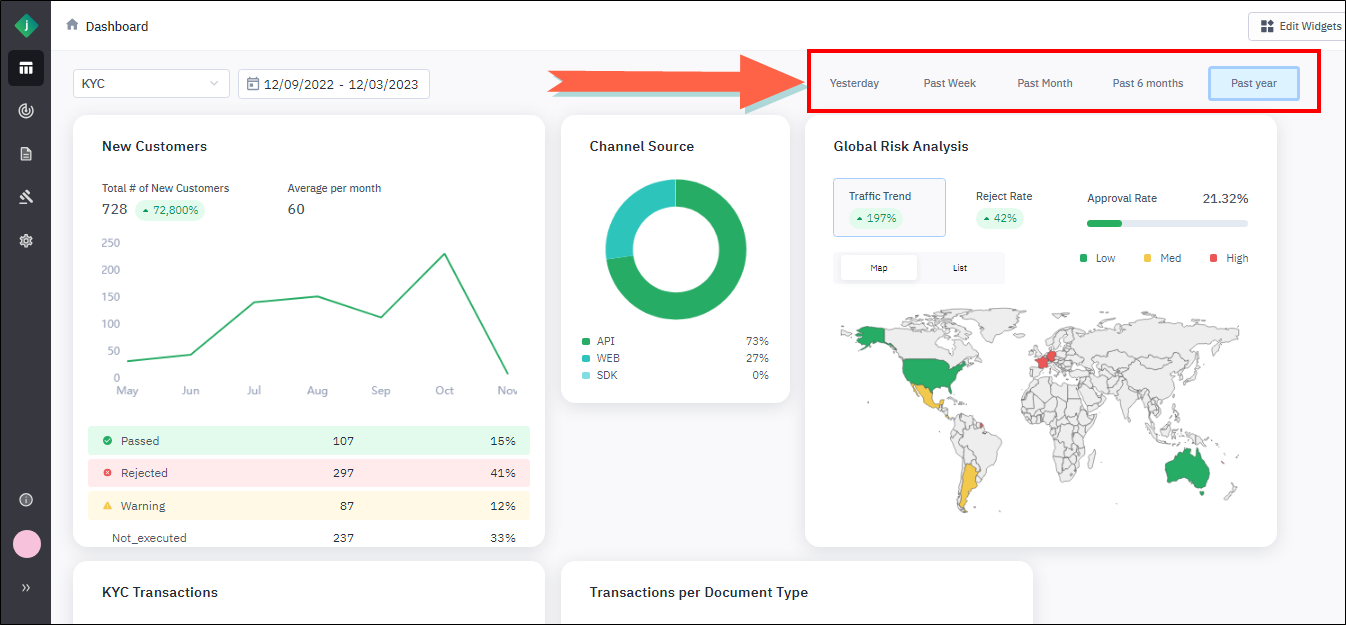
Task: Open the settings gear in sidebar
Action: click(x=26, y=241)
